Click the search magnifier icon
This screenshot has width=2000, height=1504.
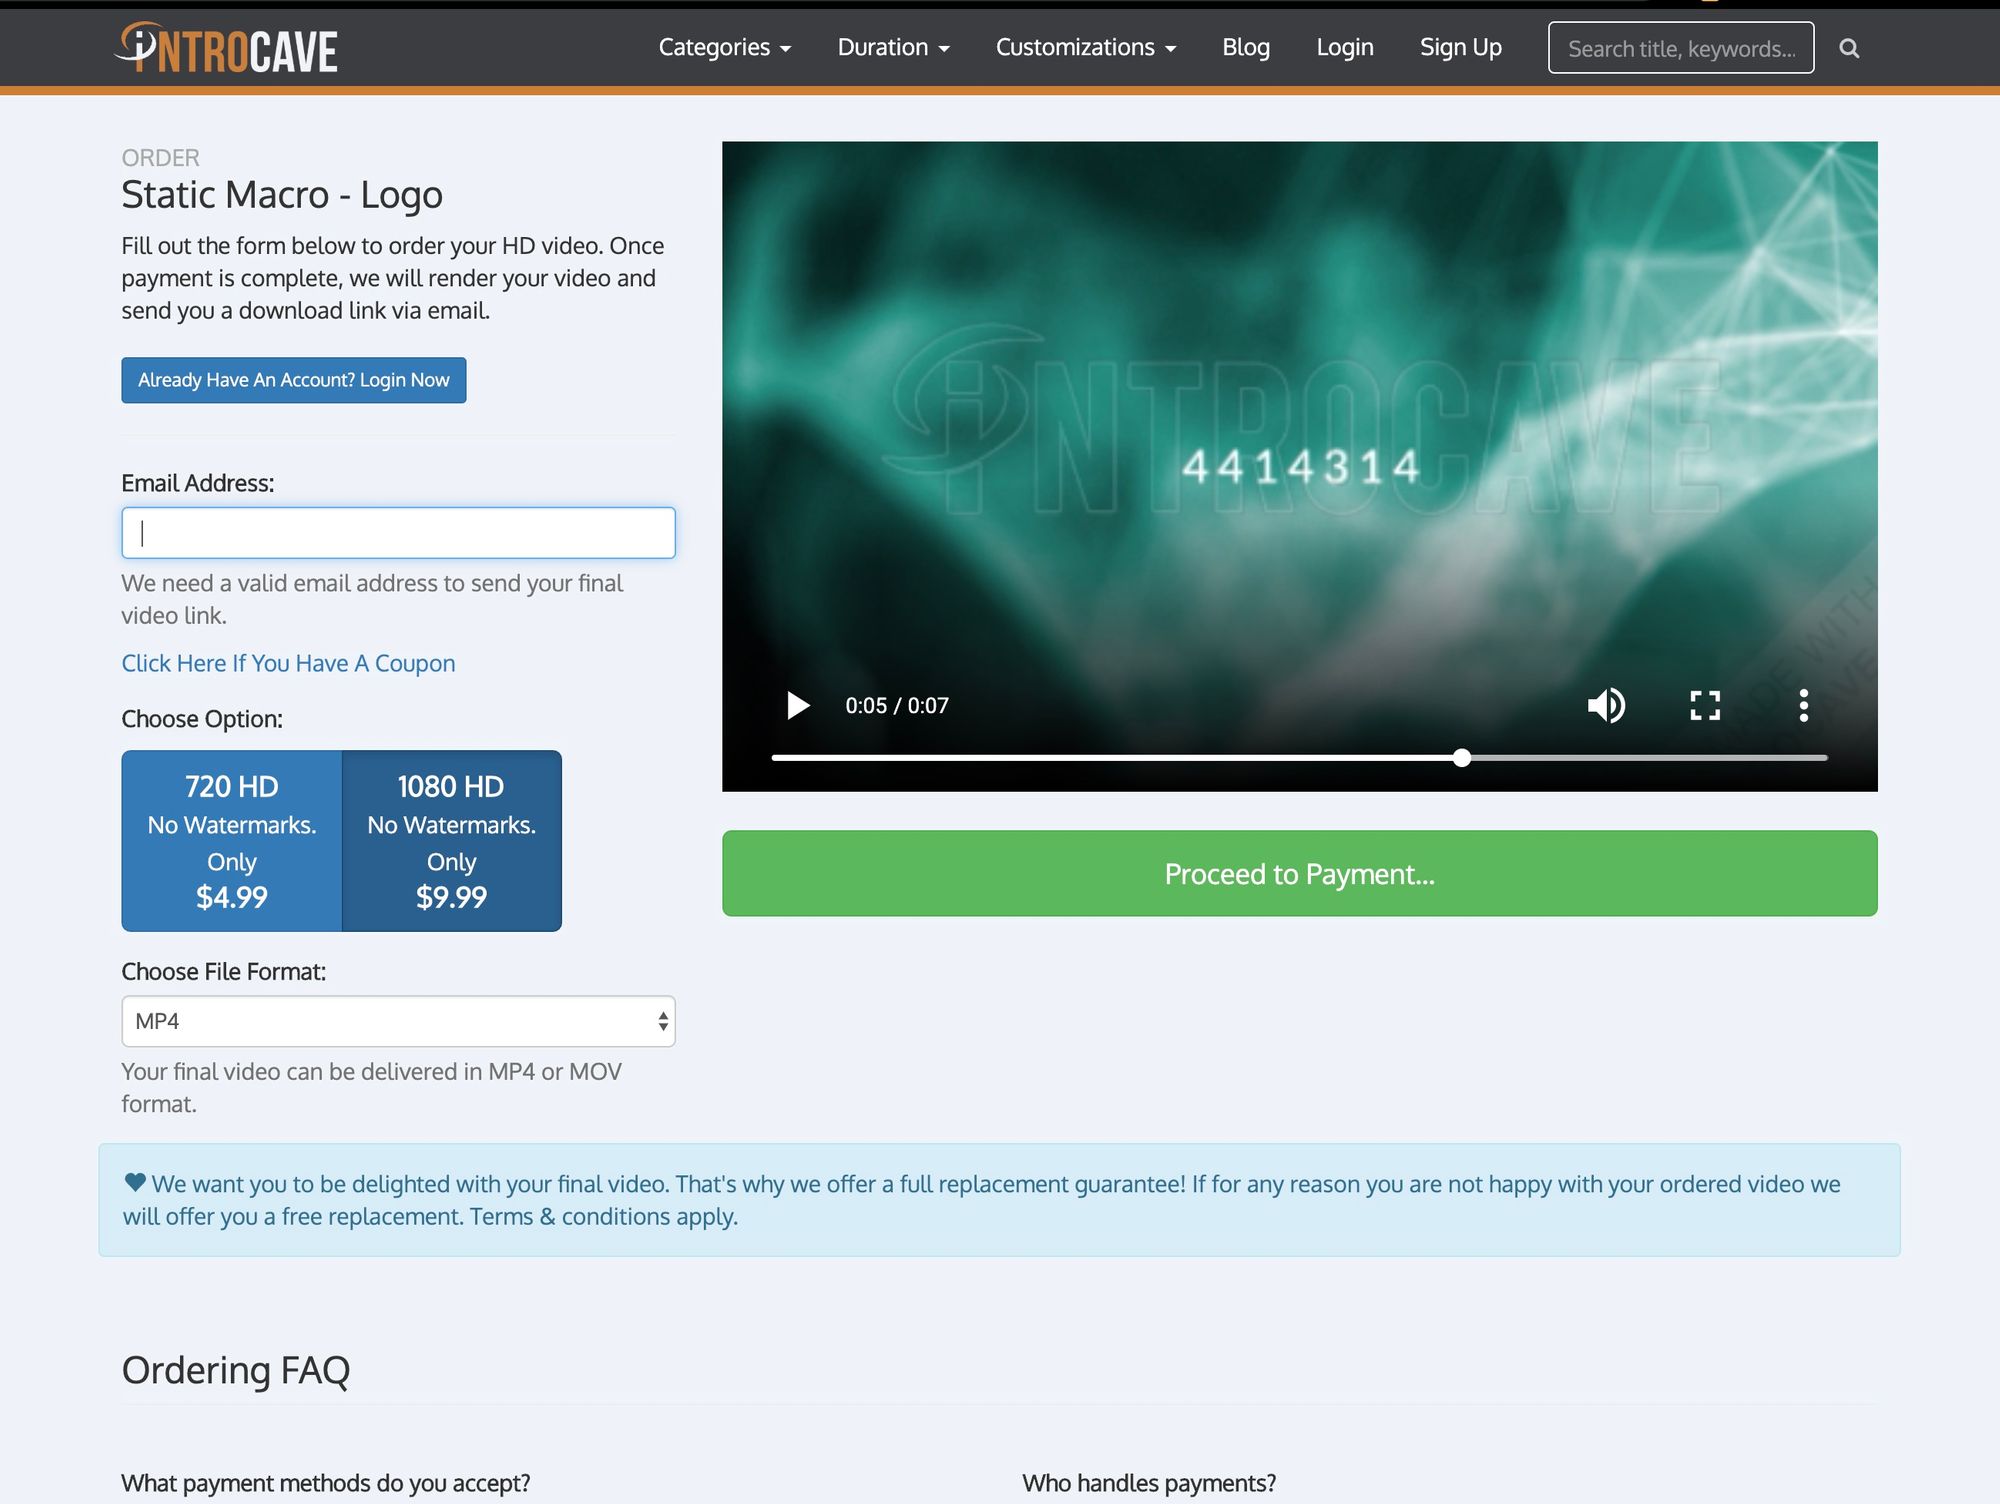pos(1849,48)
